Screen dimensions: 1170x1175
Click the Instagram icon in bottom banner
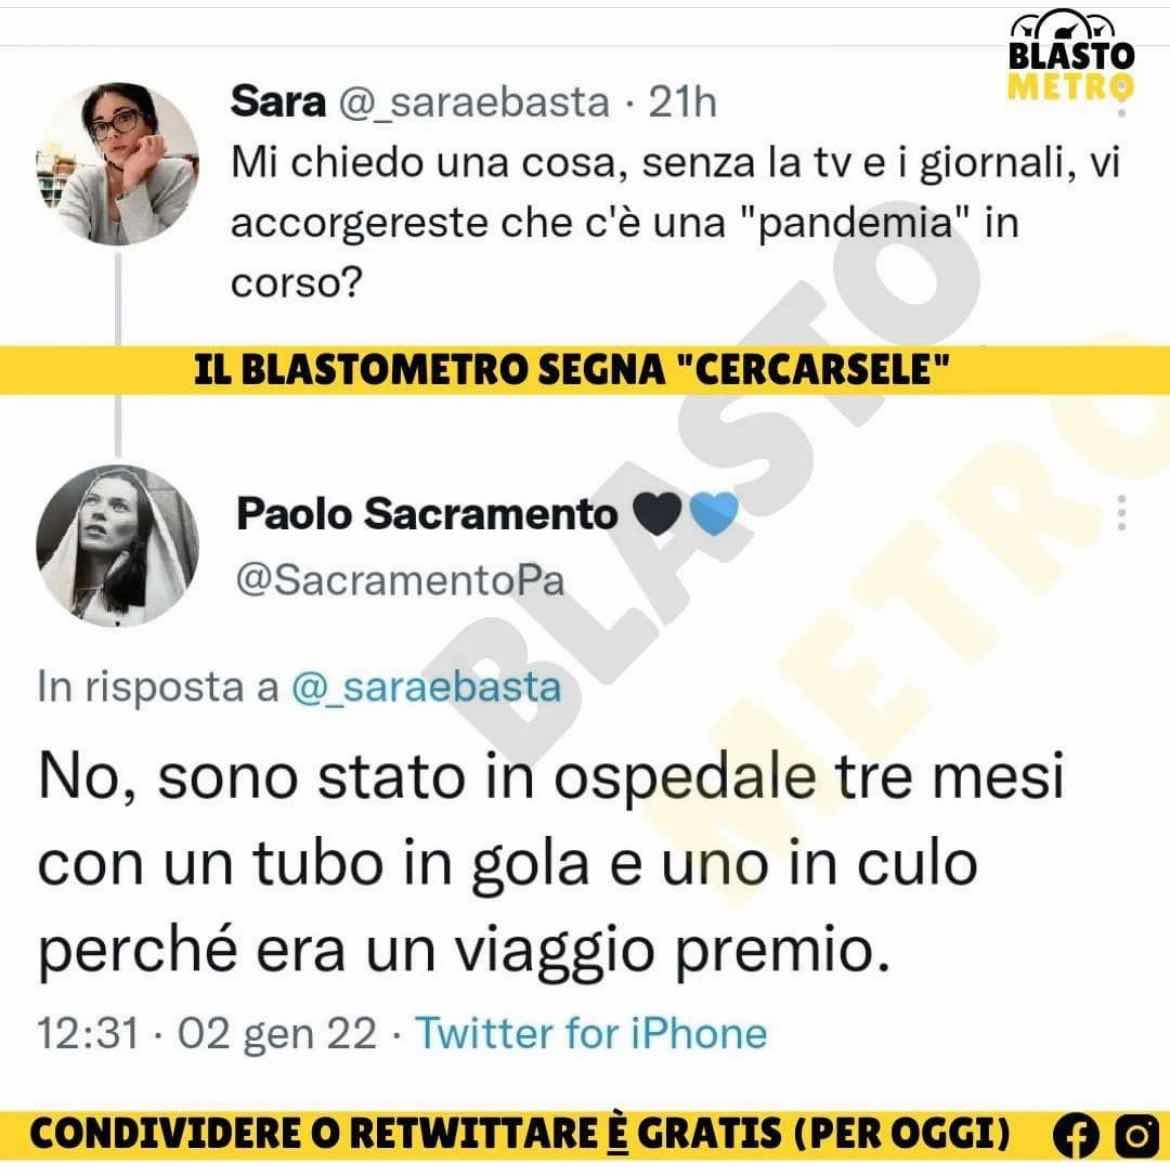pos(1137,1136)
